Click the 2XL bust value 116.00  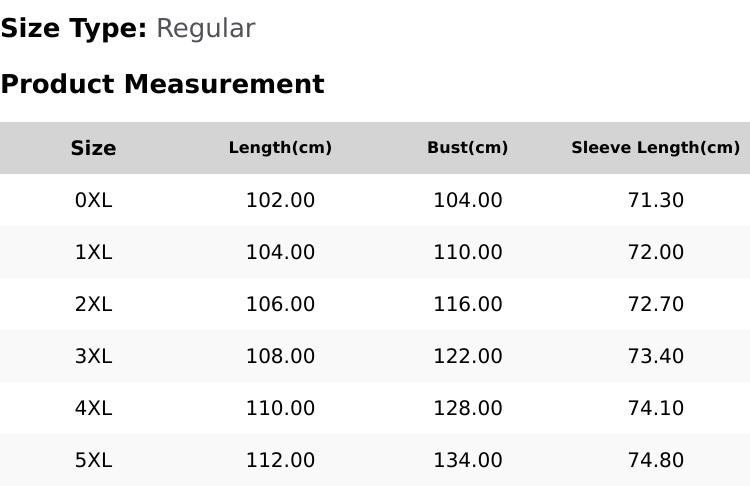[468, 304]
